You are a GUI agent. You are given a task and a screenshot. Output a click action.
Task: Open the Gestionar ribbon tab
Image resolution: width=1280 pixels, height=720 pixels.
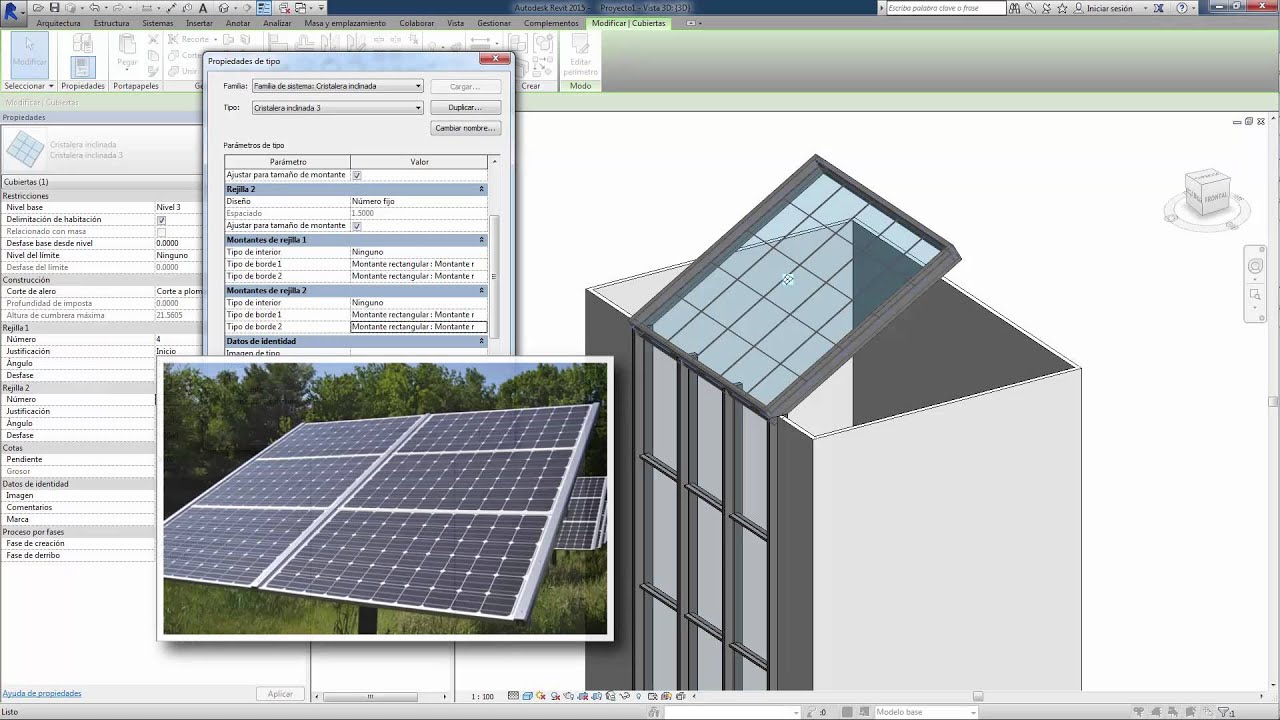click(x=494, y=23)
